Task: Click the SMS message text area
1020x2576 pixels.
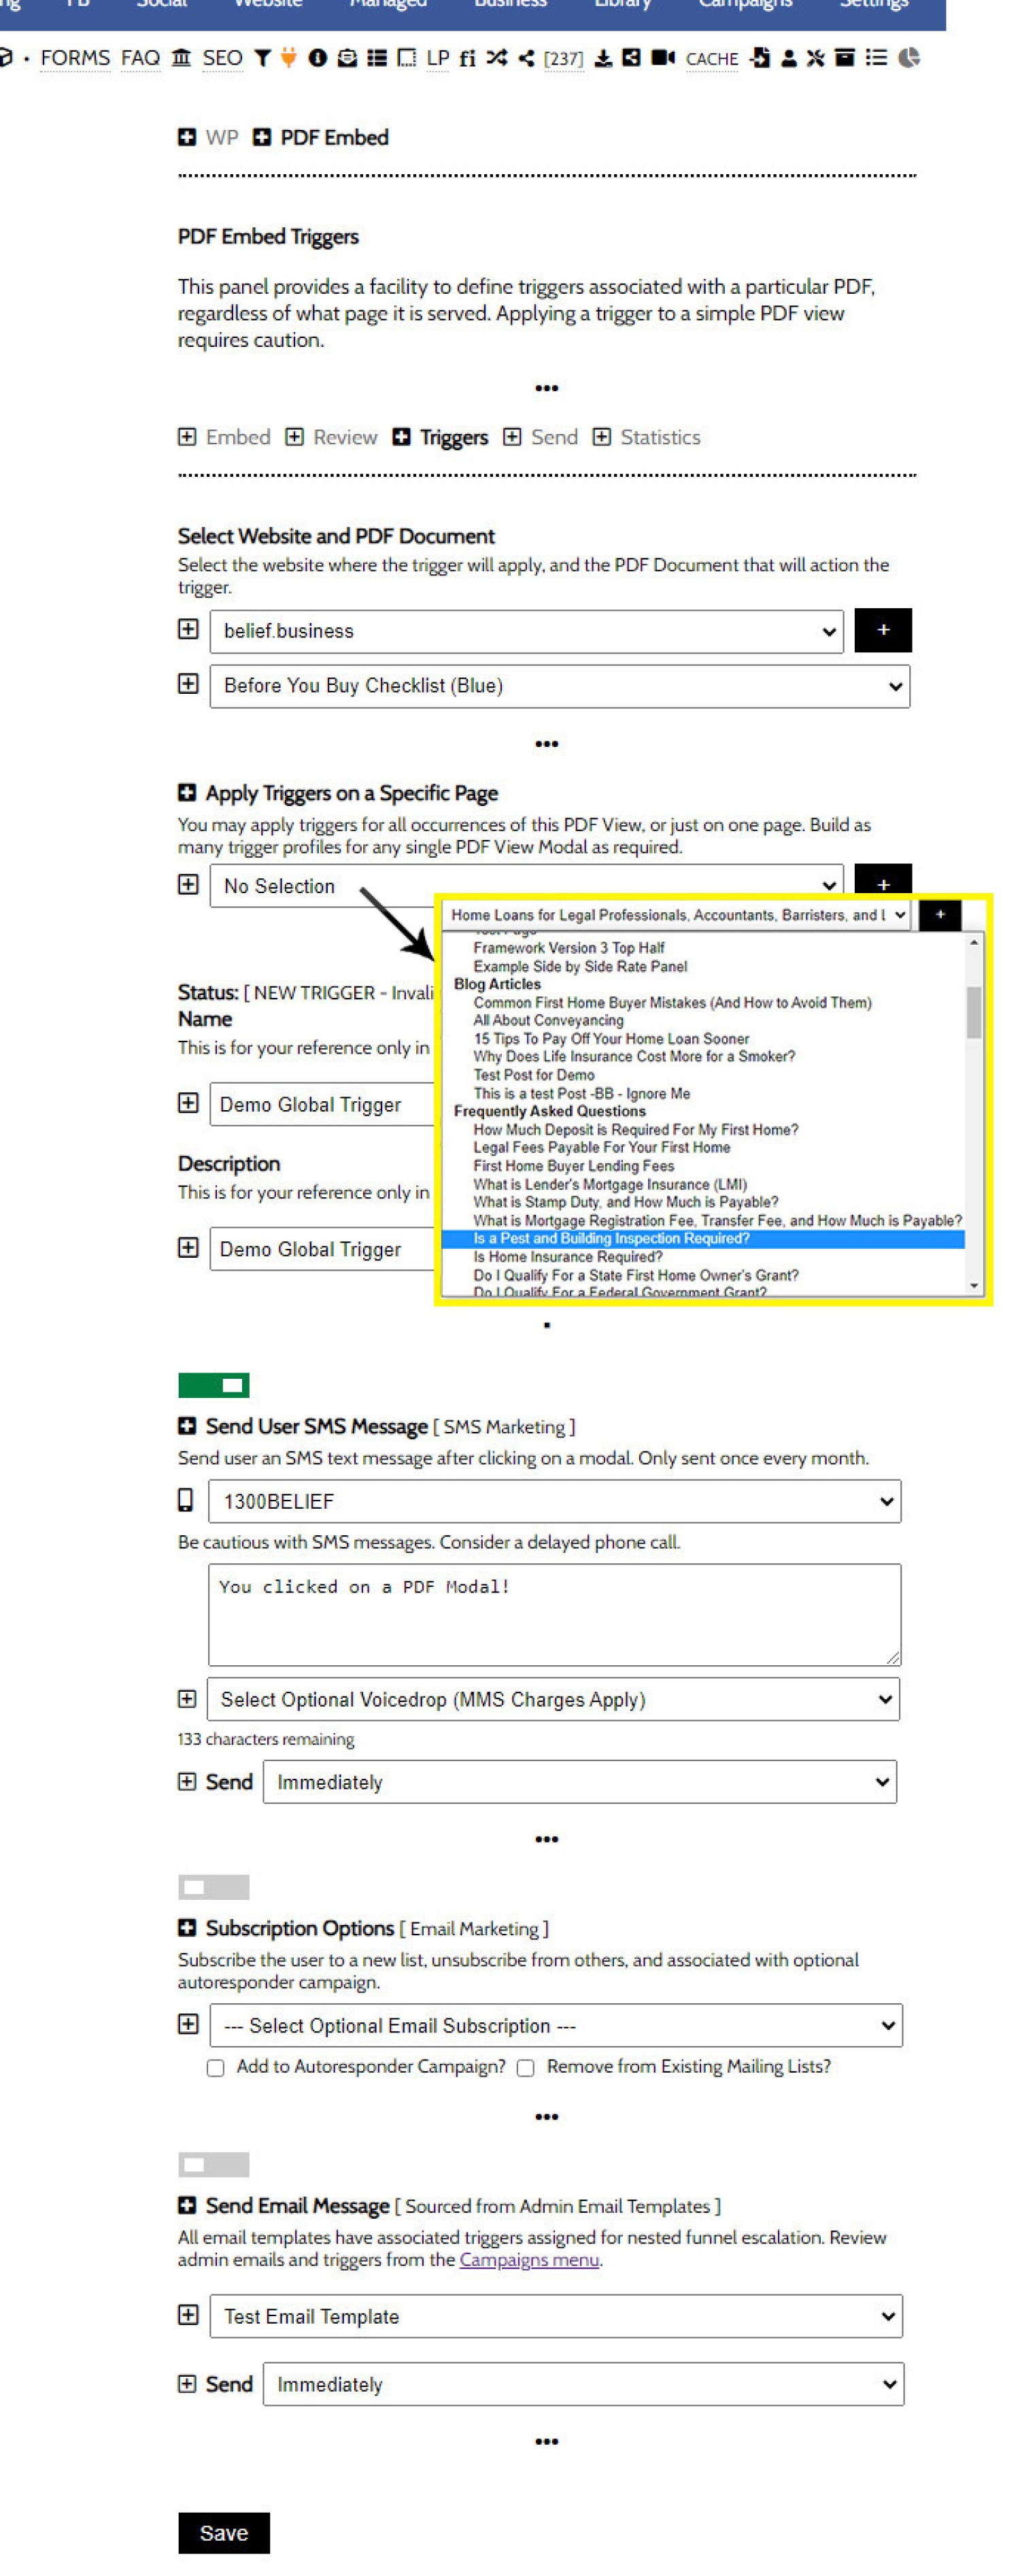Action: (554, 1614)
